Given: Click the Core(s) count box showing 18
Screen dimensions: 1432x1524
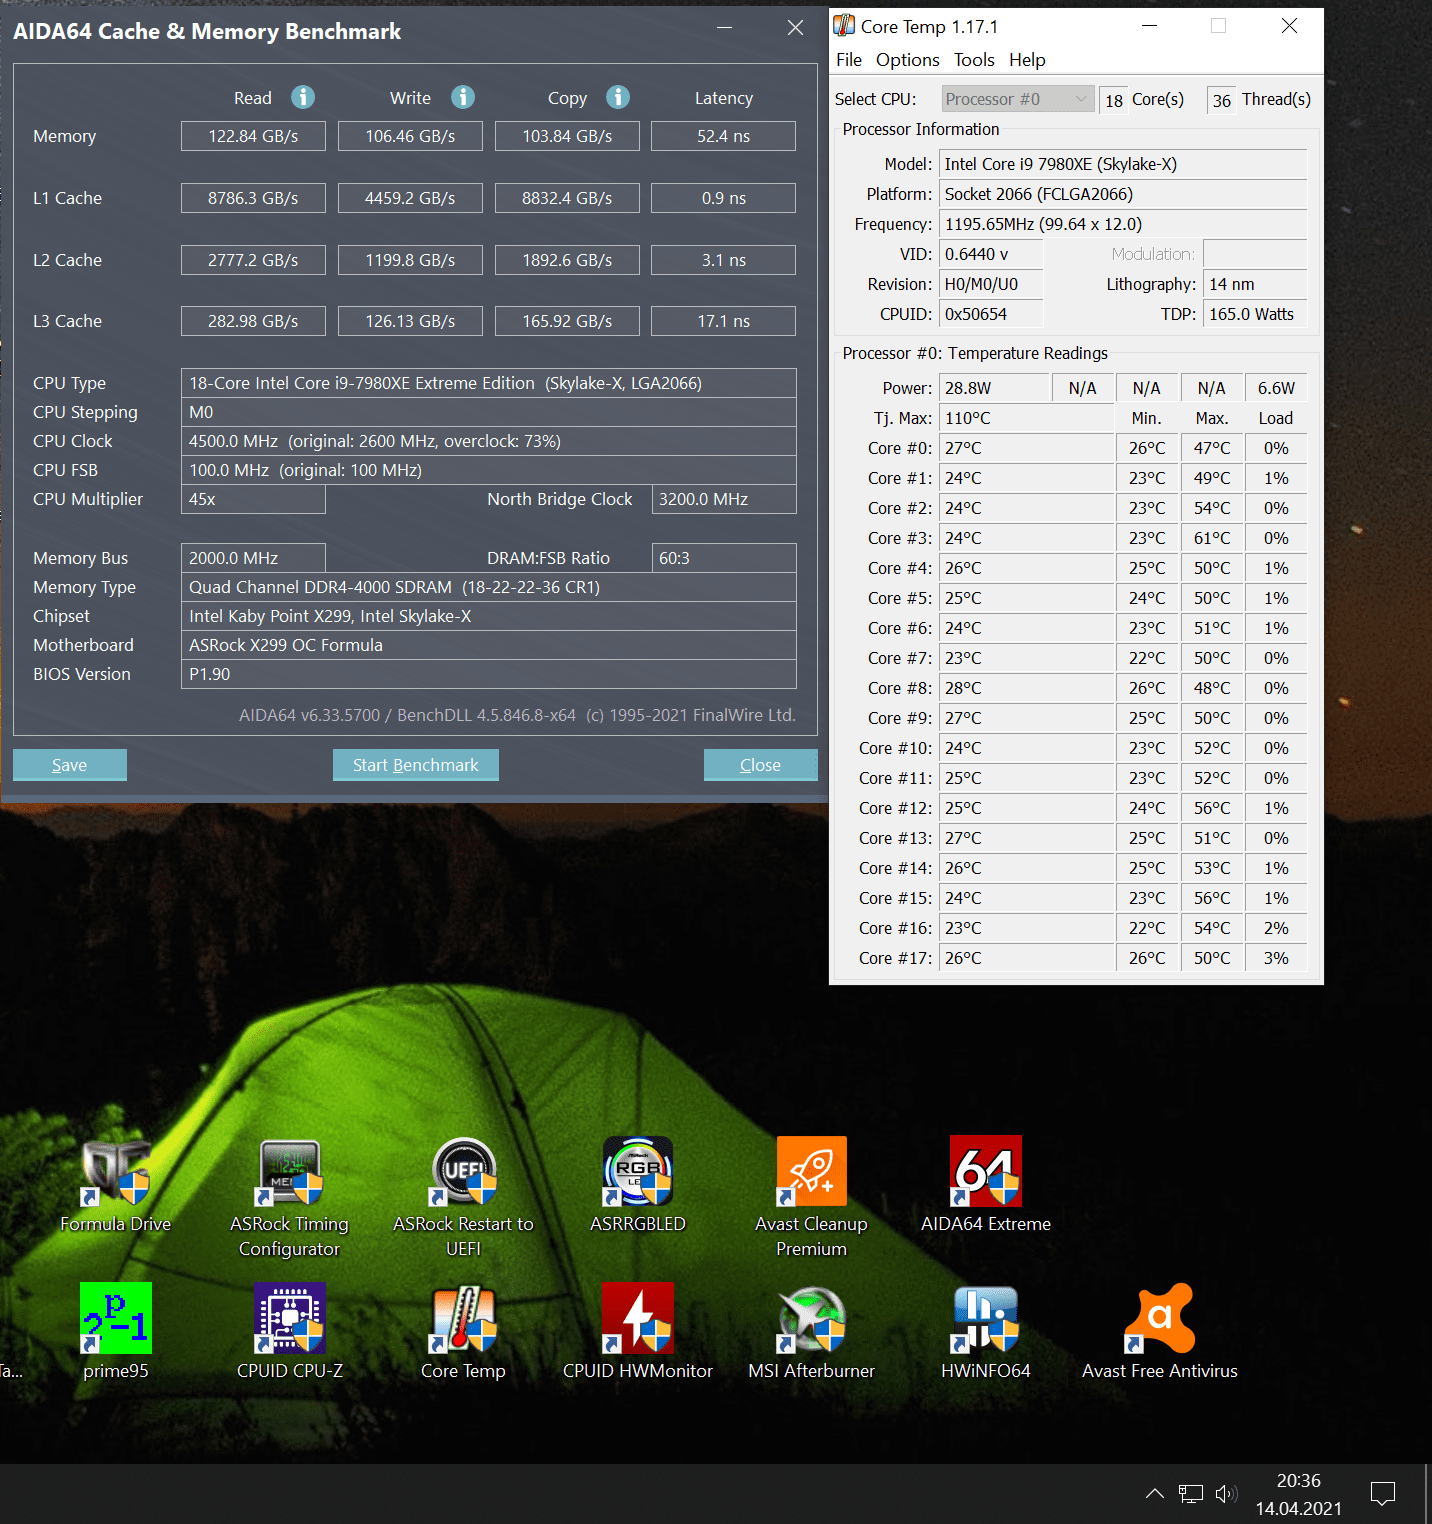Looking at the screenshot, I should pyautogui.click(x=1114, y=100).
